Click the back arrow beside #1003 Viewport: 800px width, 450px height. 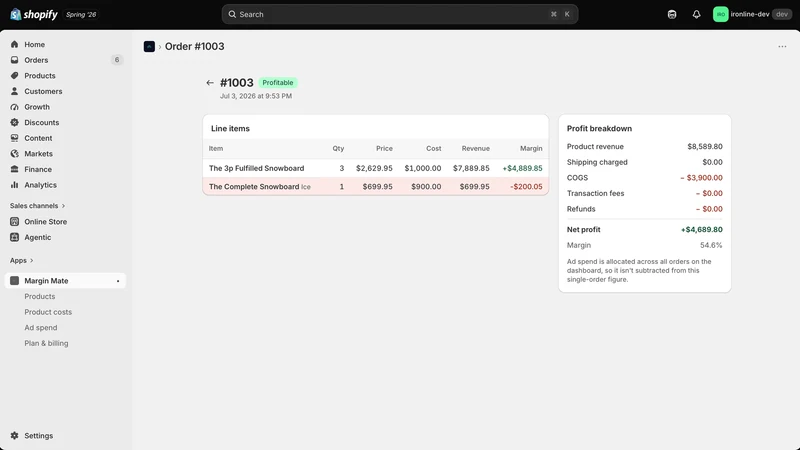(210, 83)
